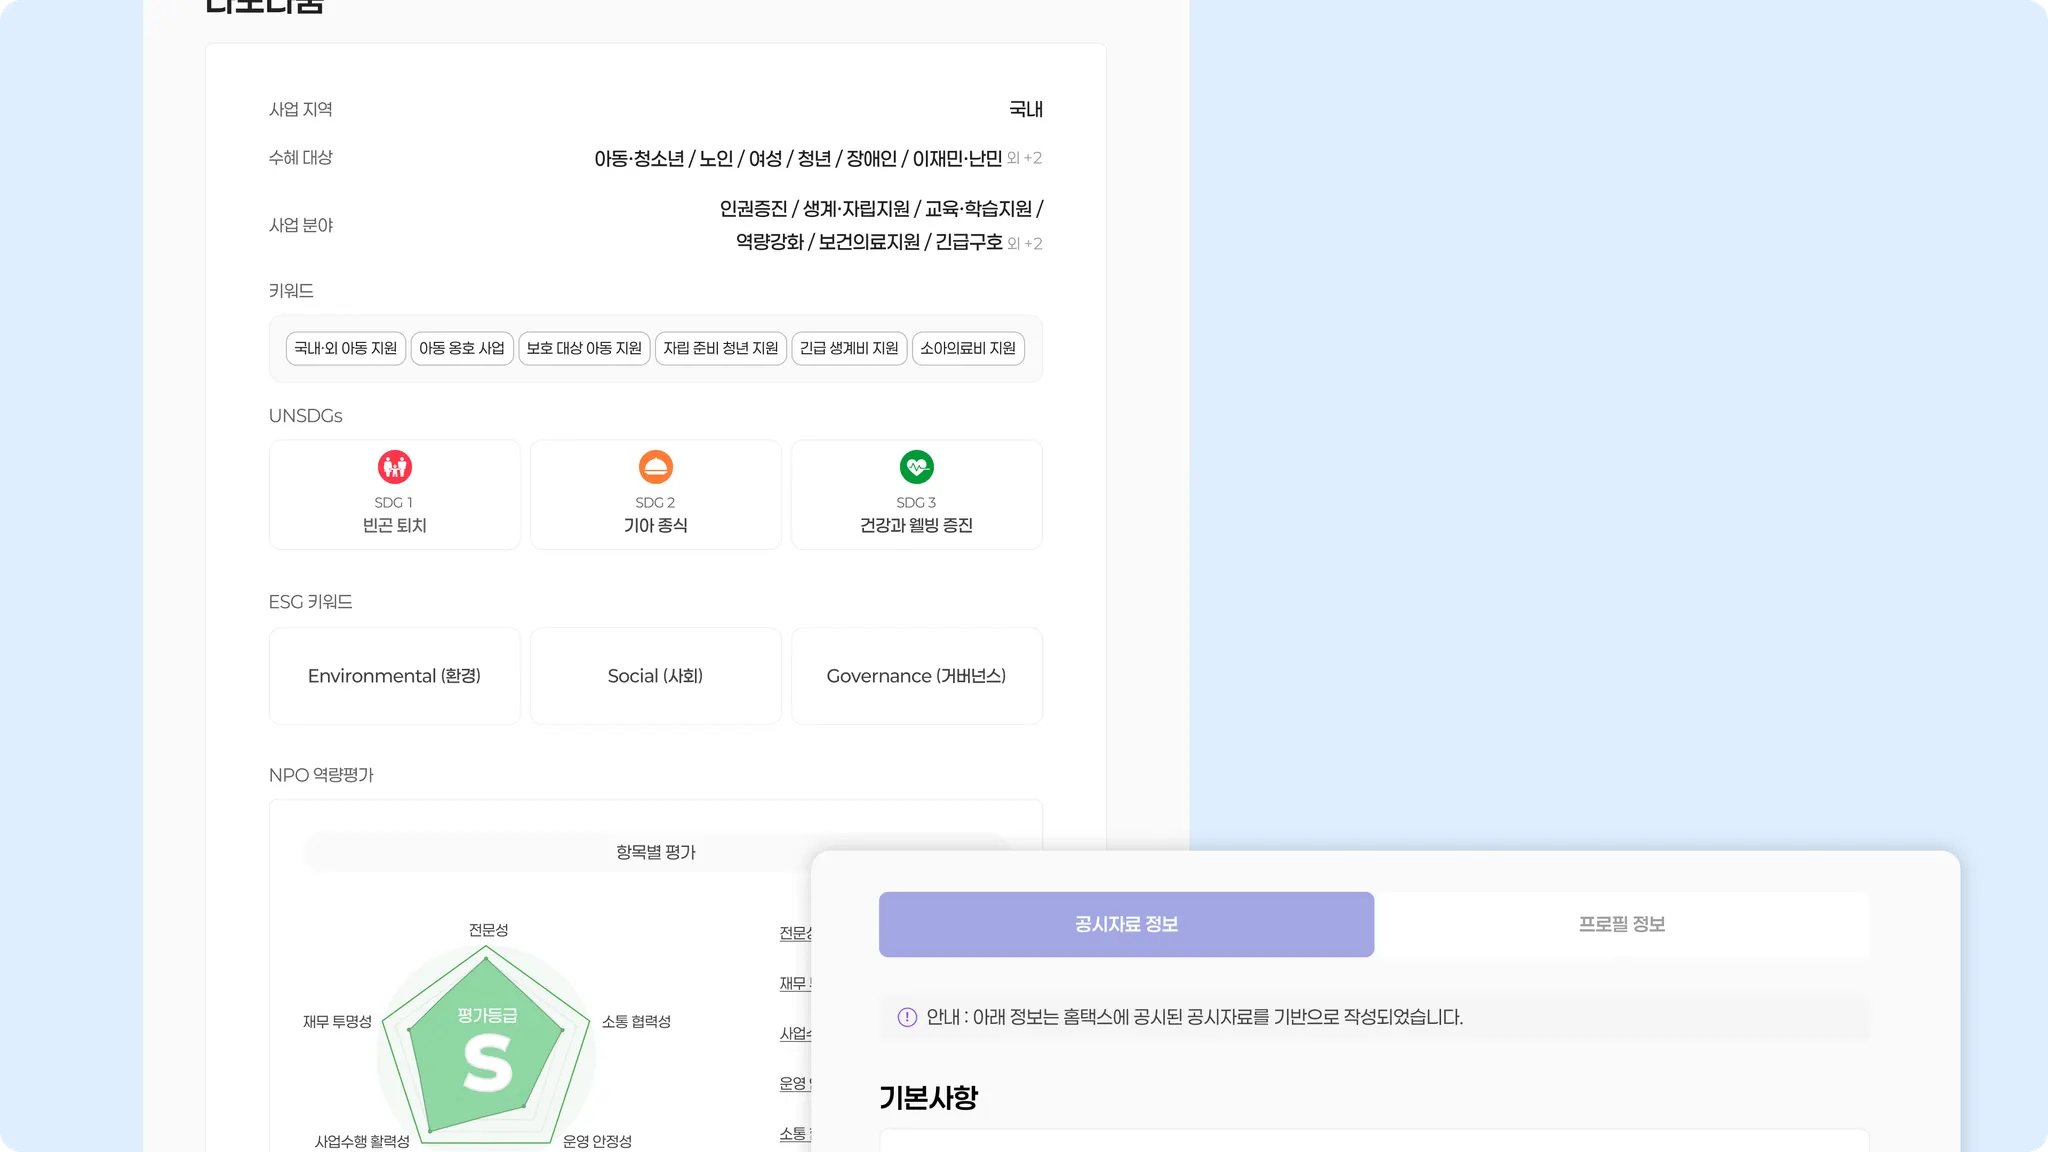
Task: Click the 아동 옹호 사업 keyword tag
Action: pos(462,348)
